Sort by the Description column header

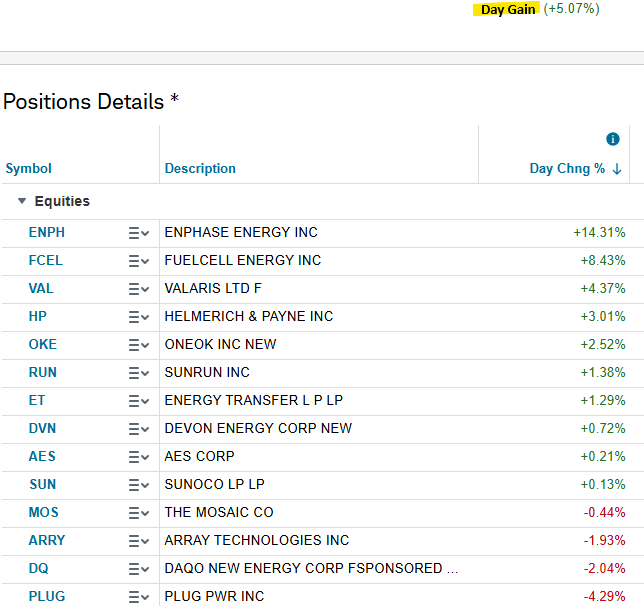pos(200,168)
